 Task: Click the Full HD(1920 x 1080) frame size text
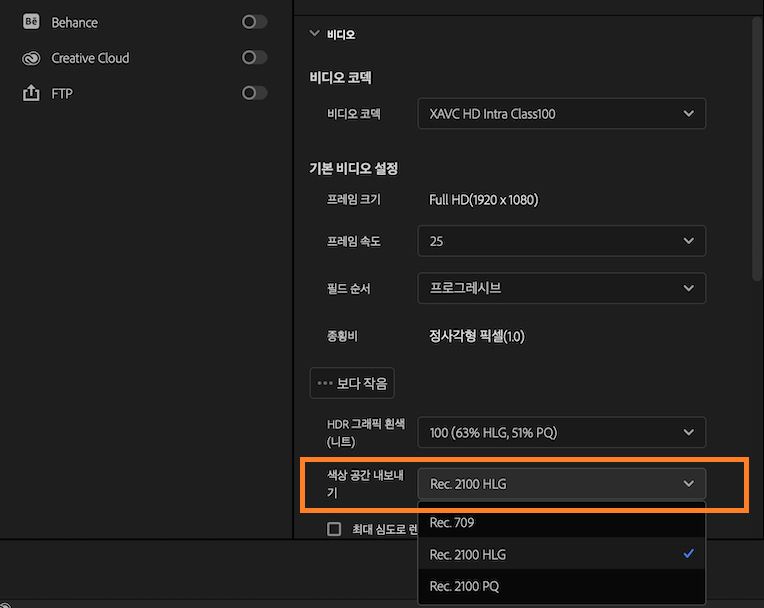pyautogui.click(x=483, y=200)
